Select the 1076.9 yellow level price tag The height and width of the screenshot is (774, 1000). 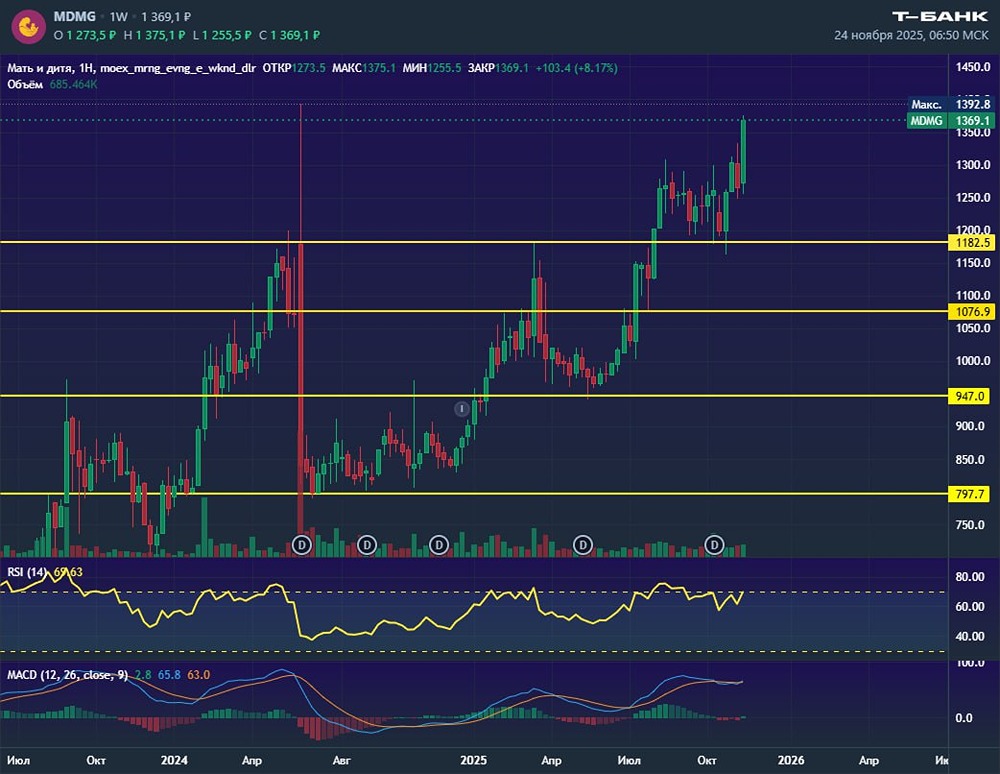click(971, 312)
